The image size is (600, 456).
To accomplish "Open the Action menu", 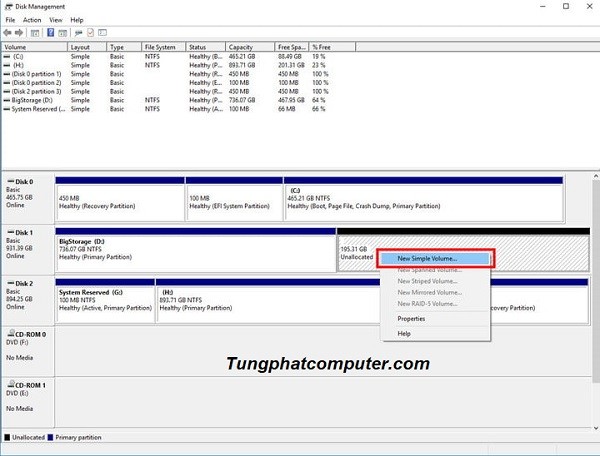I will (32, 20).
